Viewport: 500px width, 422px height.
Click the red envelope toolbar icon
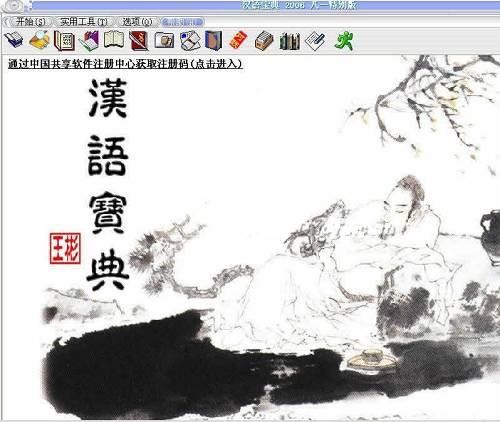tap(238, 41)
